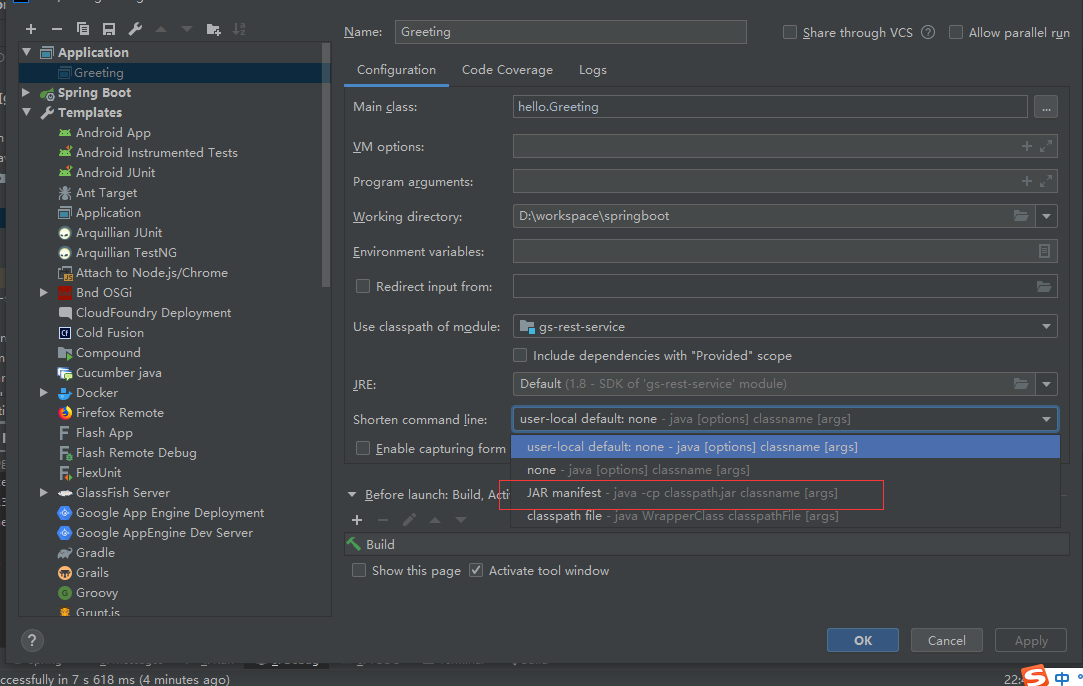Viewport: 1083px width, 686px height.
Task: Enable Show this page checkbox
Action: point(358,571)
